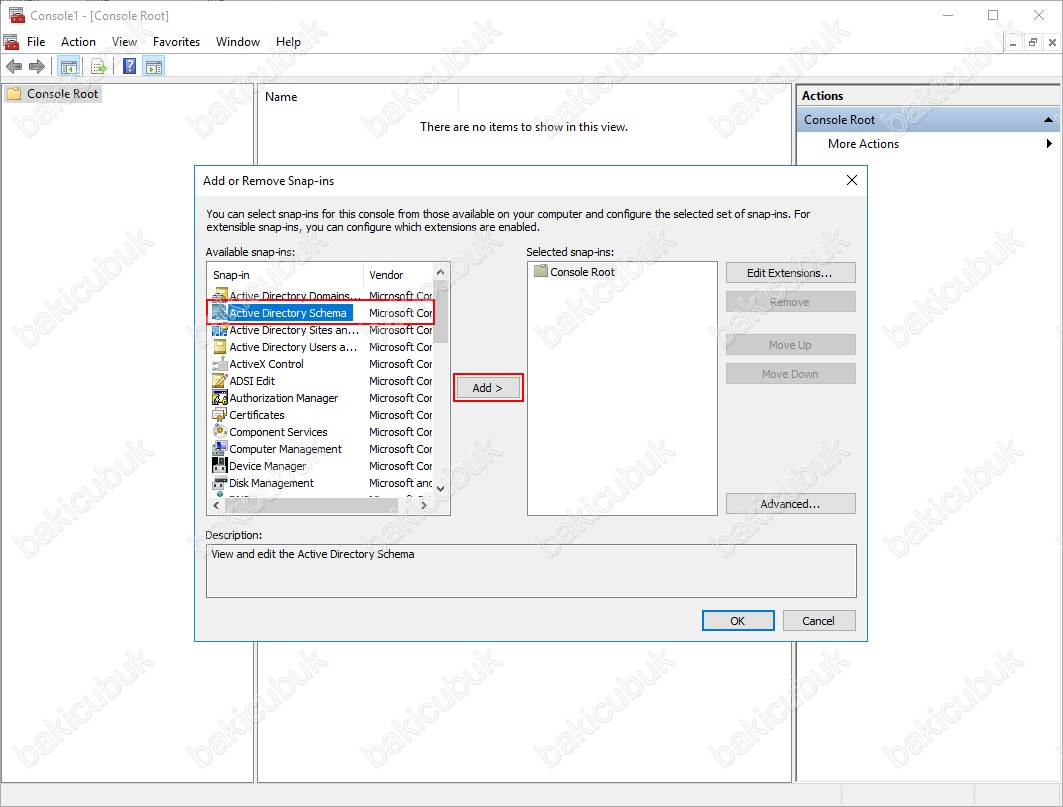Click the left arrow of the snap-ins horizontal scrollbar

point(216,505)
